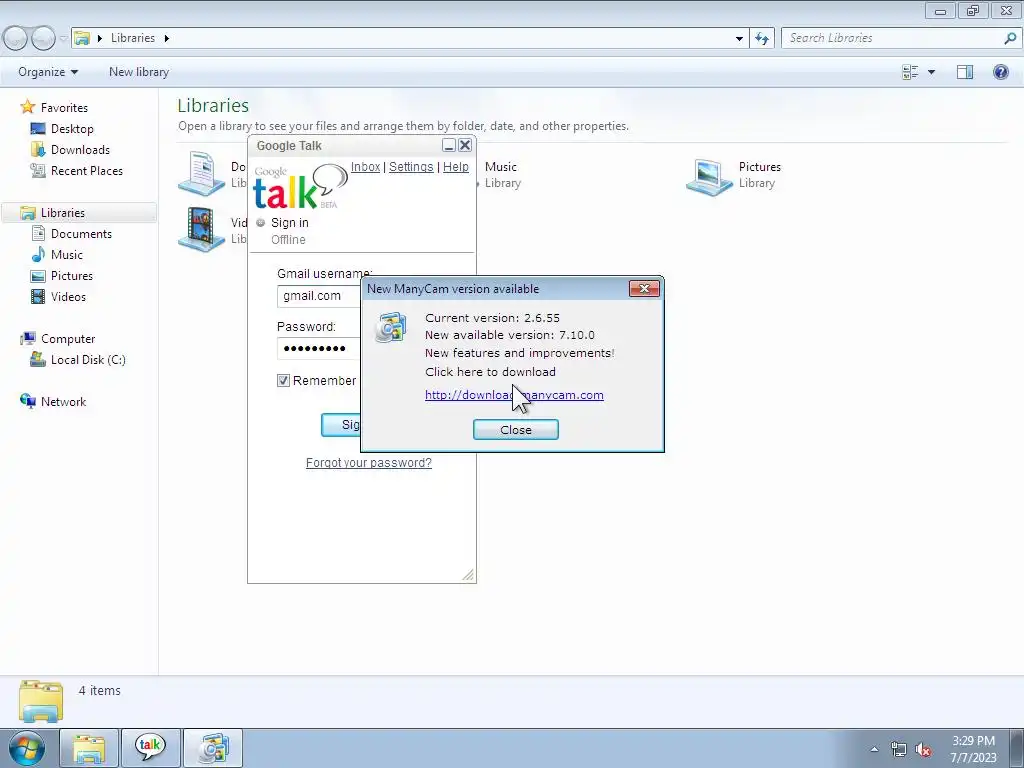Viewport: 1024px width, 768px height.
Task: Close the Google Talk window
Action: (x=465, y=145)
